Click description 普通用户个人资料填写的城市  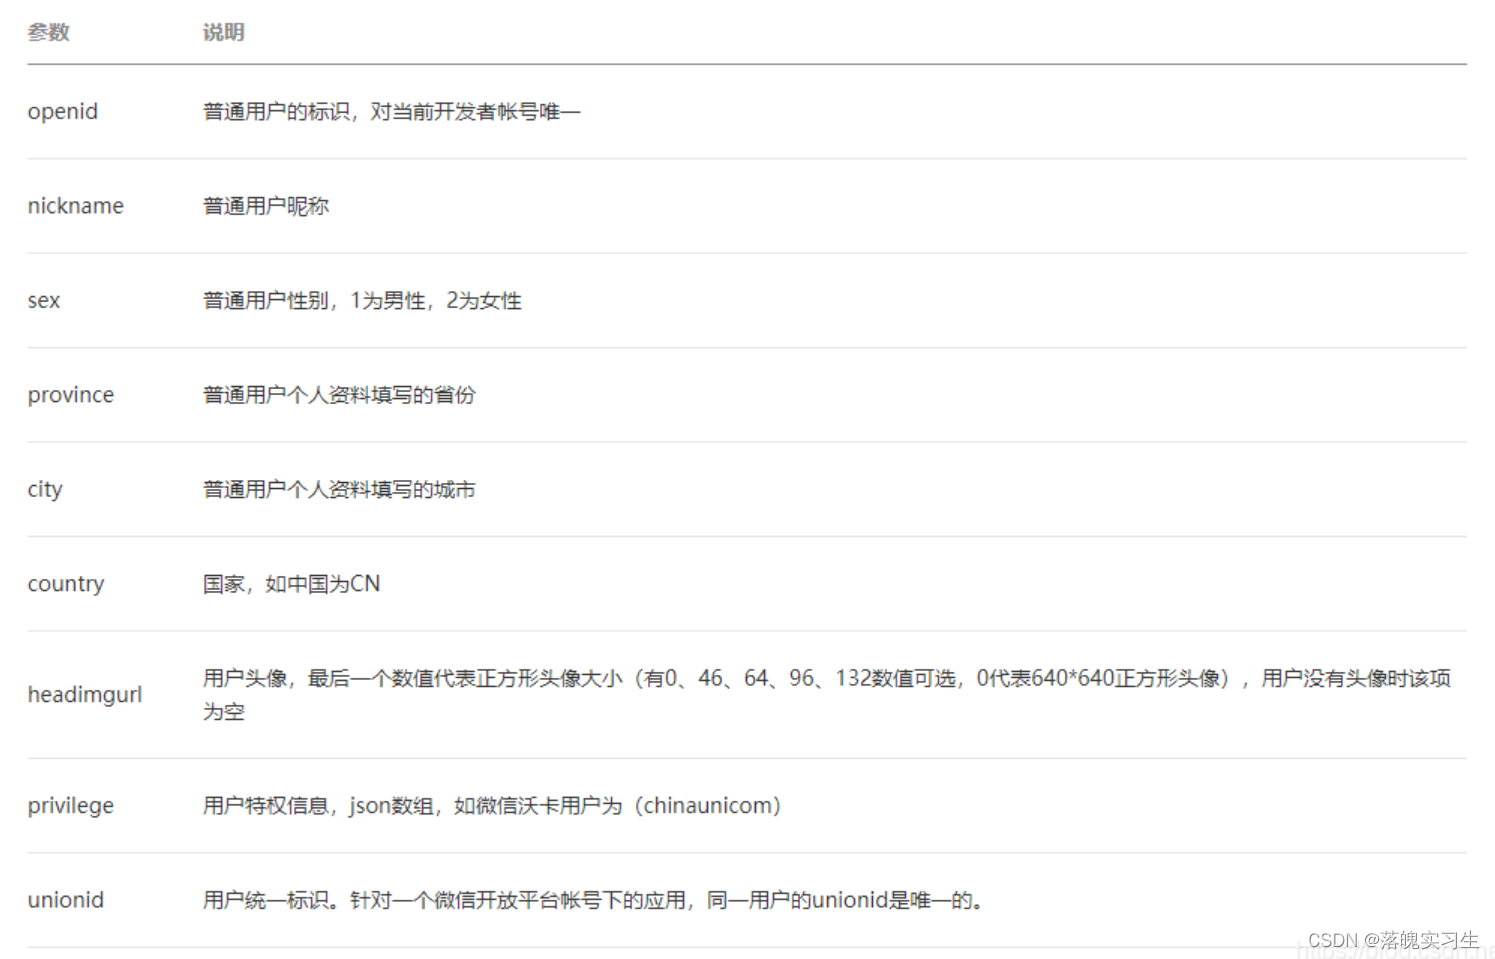click(x=339, y=489)
